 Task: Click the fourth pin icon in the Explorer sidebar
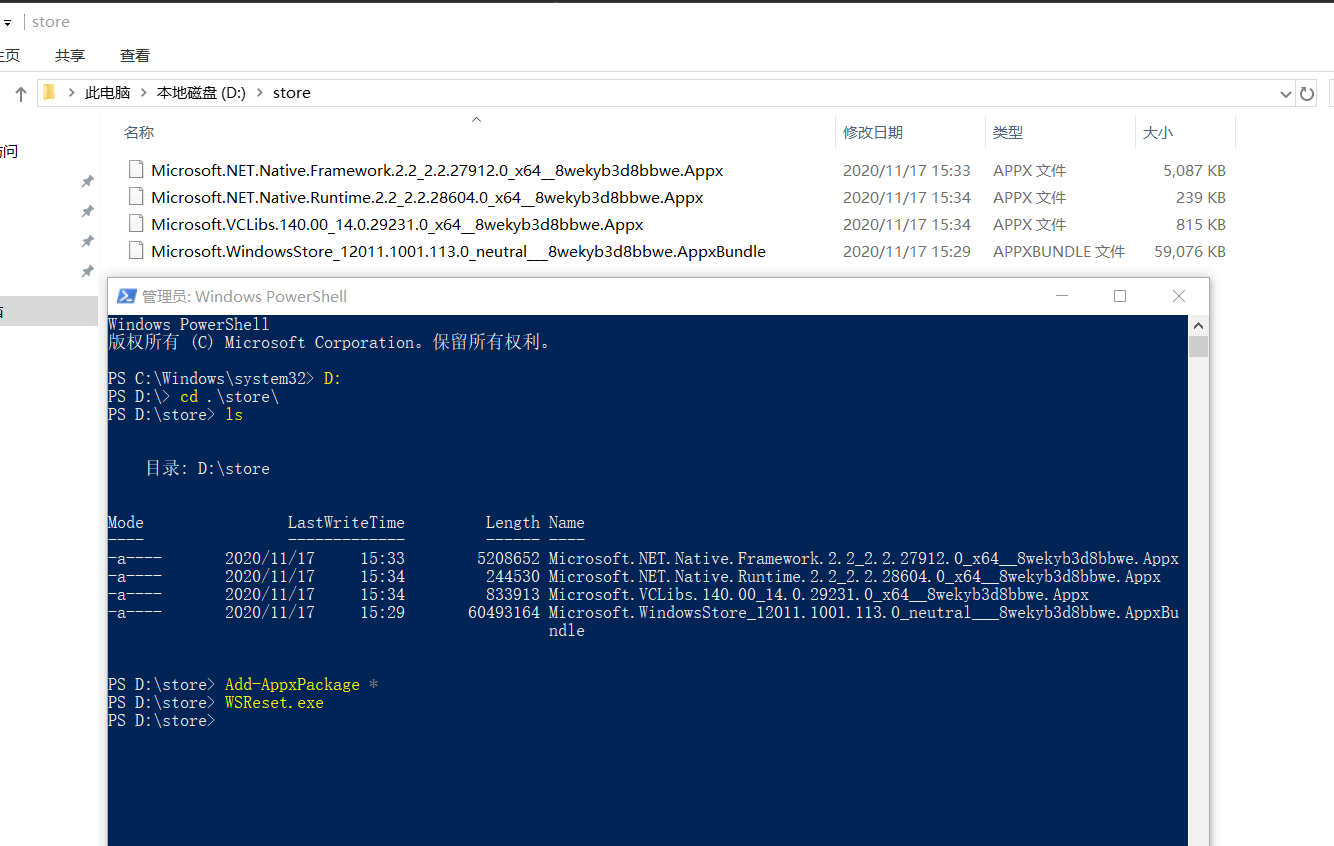(87, 271)
